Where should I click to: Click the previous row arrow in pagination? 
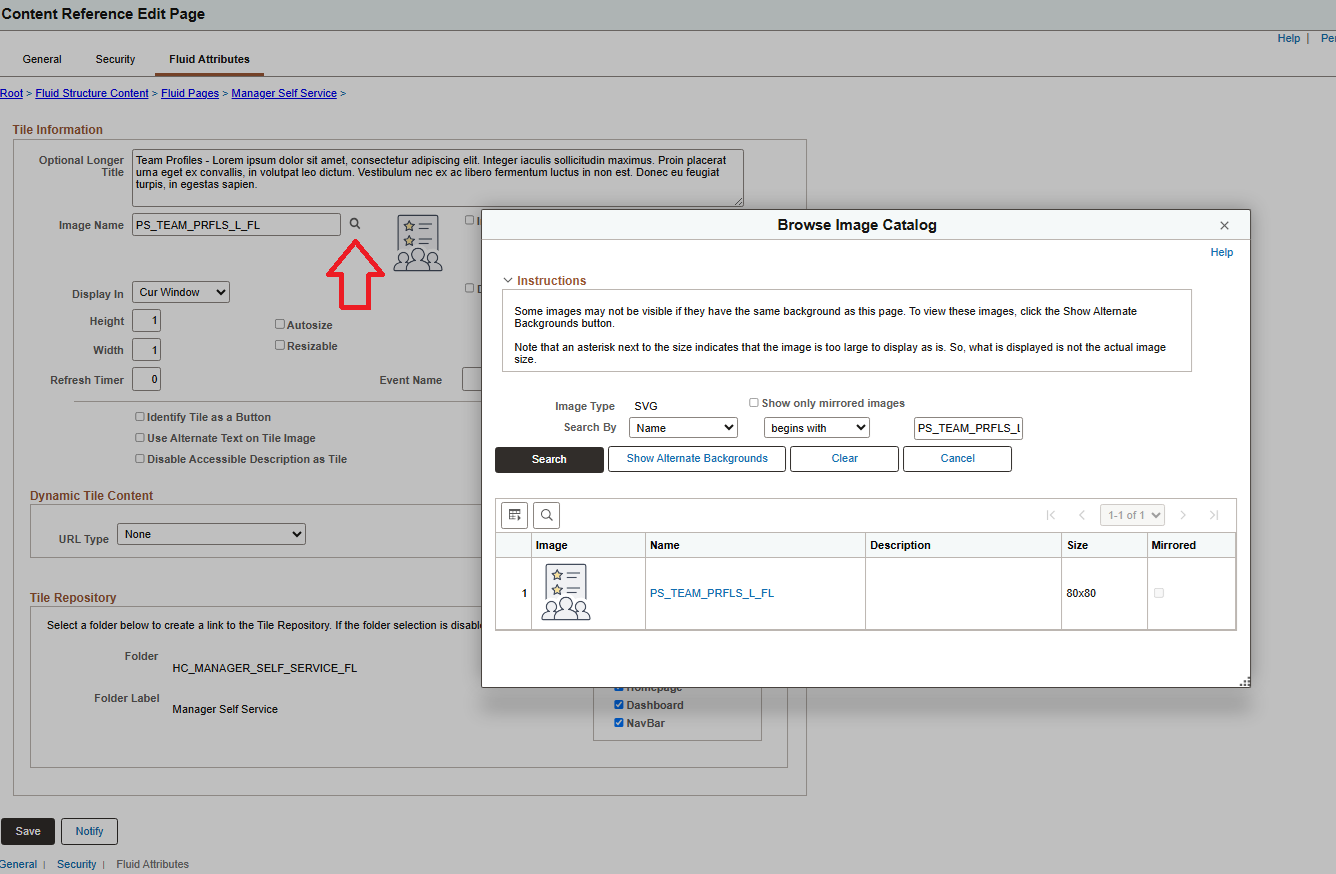1081,515
